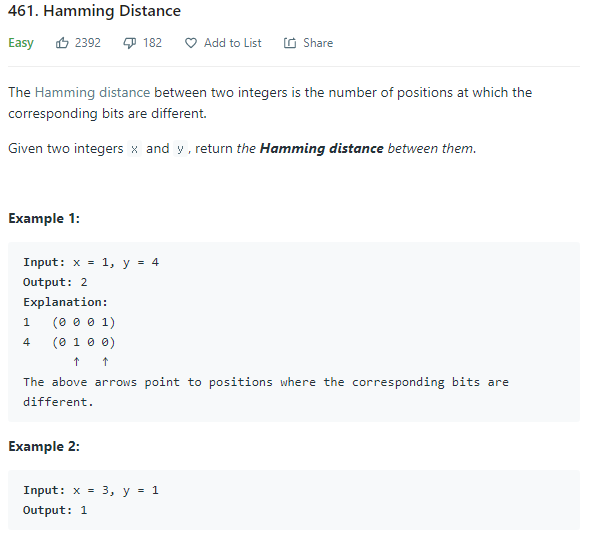Click the Explanation label in Example 1
Image resolution: width=589 pixels, height=552 pixels.
[x=65, y=302]
